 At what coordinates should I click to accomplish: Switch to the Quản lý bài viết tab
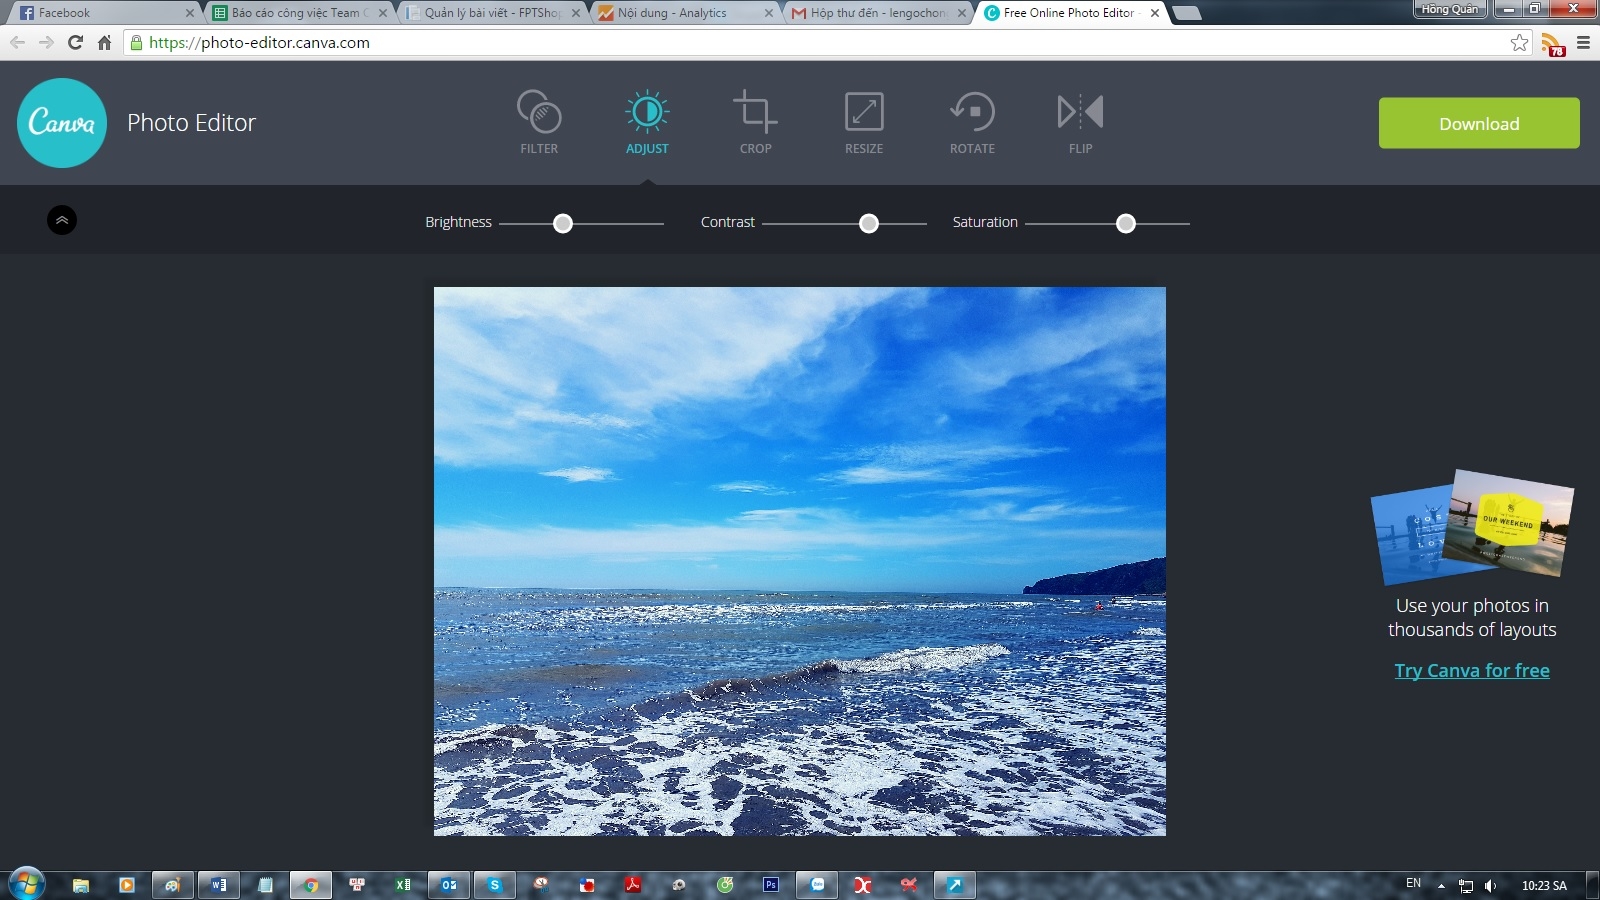coord(491,13)
